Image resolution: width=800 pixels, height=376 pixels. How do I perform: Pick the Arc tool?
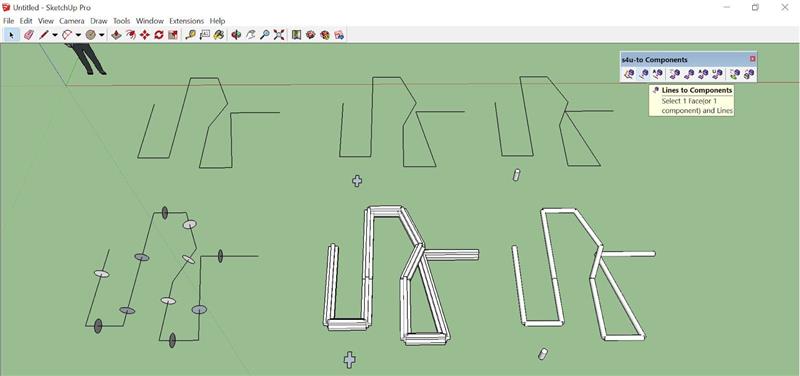click(x=67, y=35)
